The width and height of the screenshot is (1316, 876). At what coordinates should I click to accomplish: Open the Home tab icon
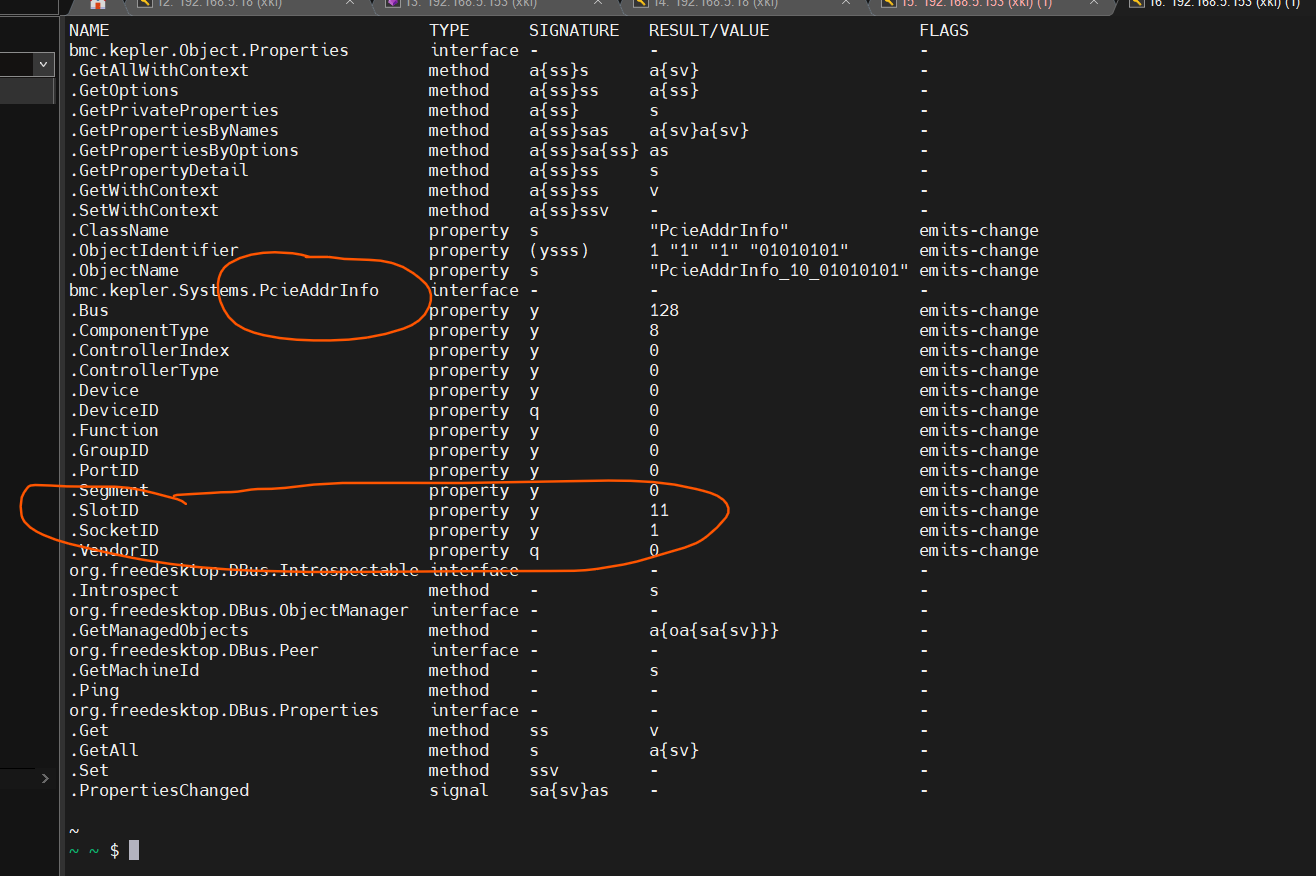point(98,4)
